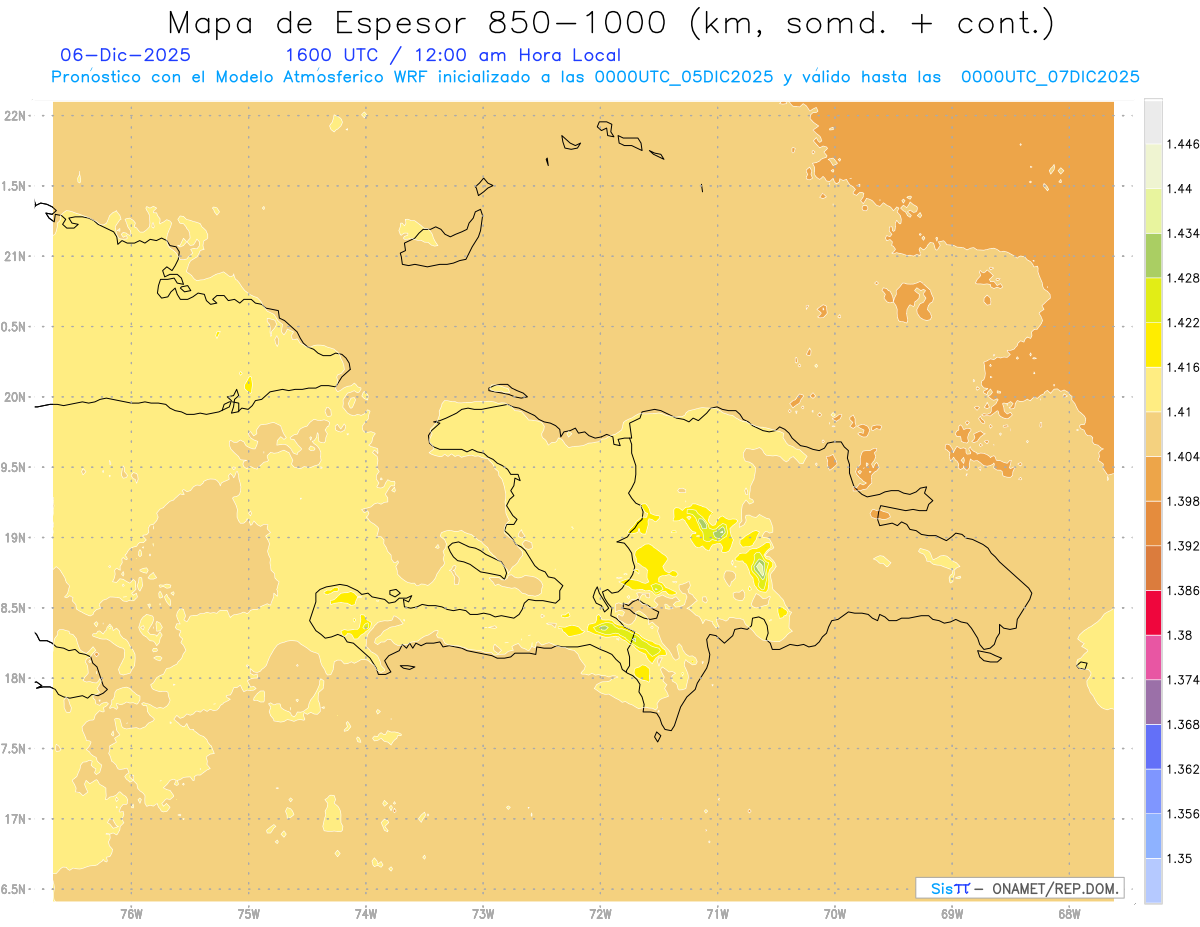Click the 'ONAMET/REP.DOM.' credit label
The width and height of the screenshot is (1200, 927).
[x=1056, y=888]
